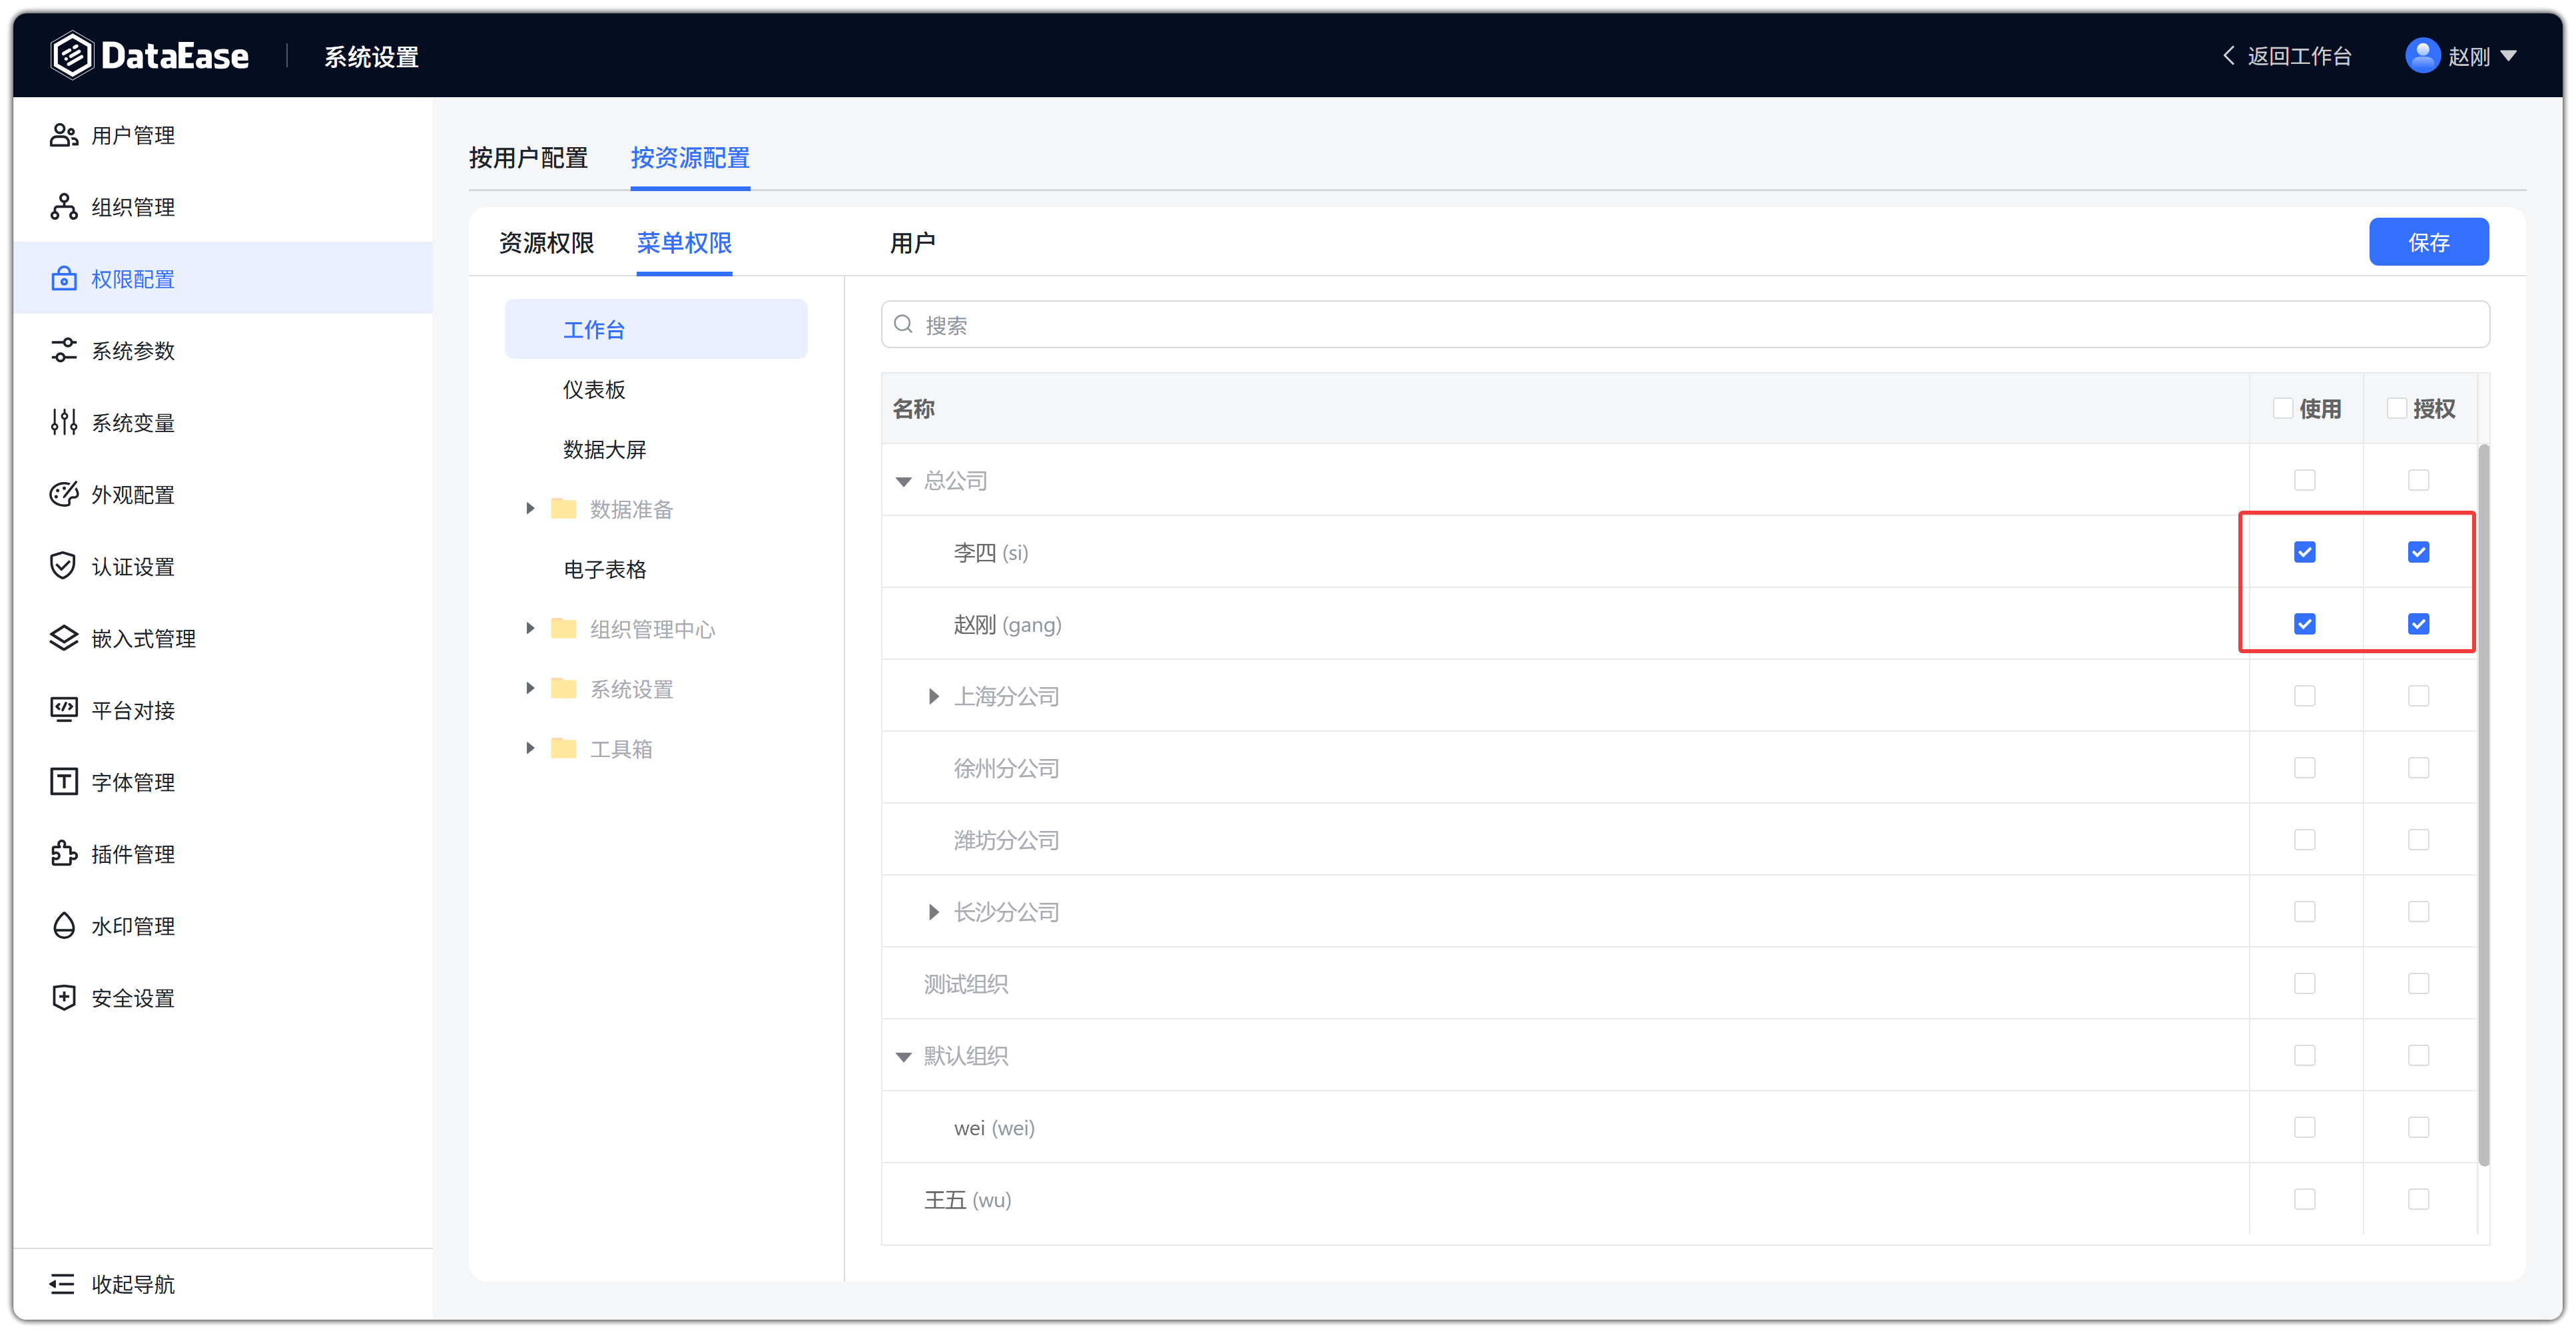Click the 嵌入式管理 layers icon

click(x=64, y=639)
